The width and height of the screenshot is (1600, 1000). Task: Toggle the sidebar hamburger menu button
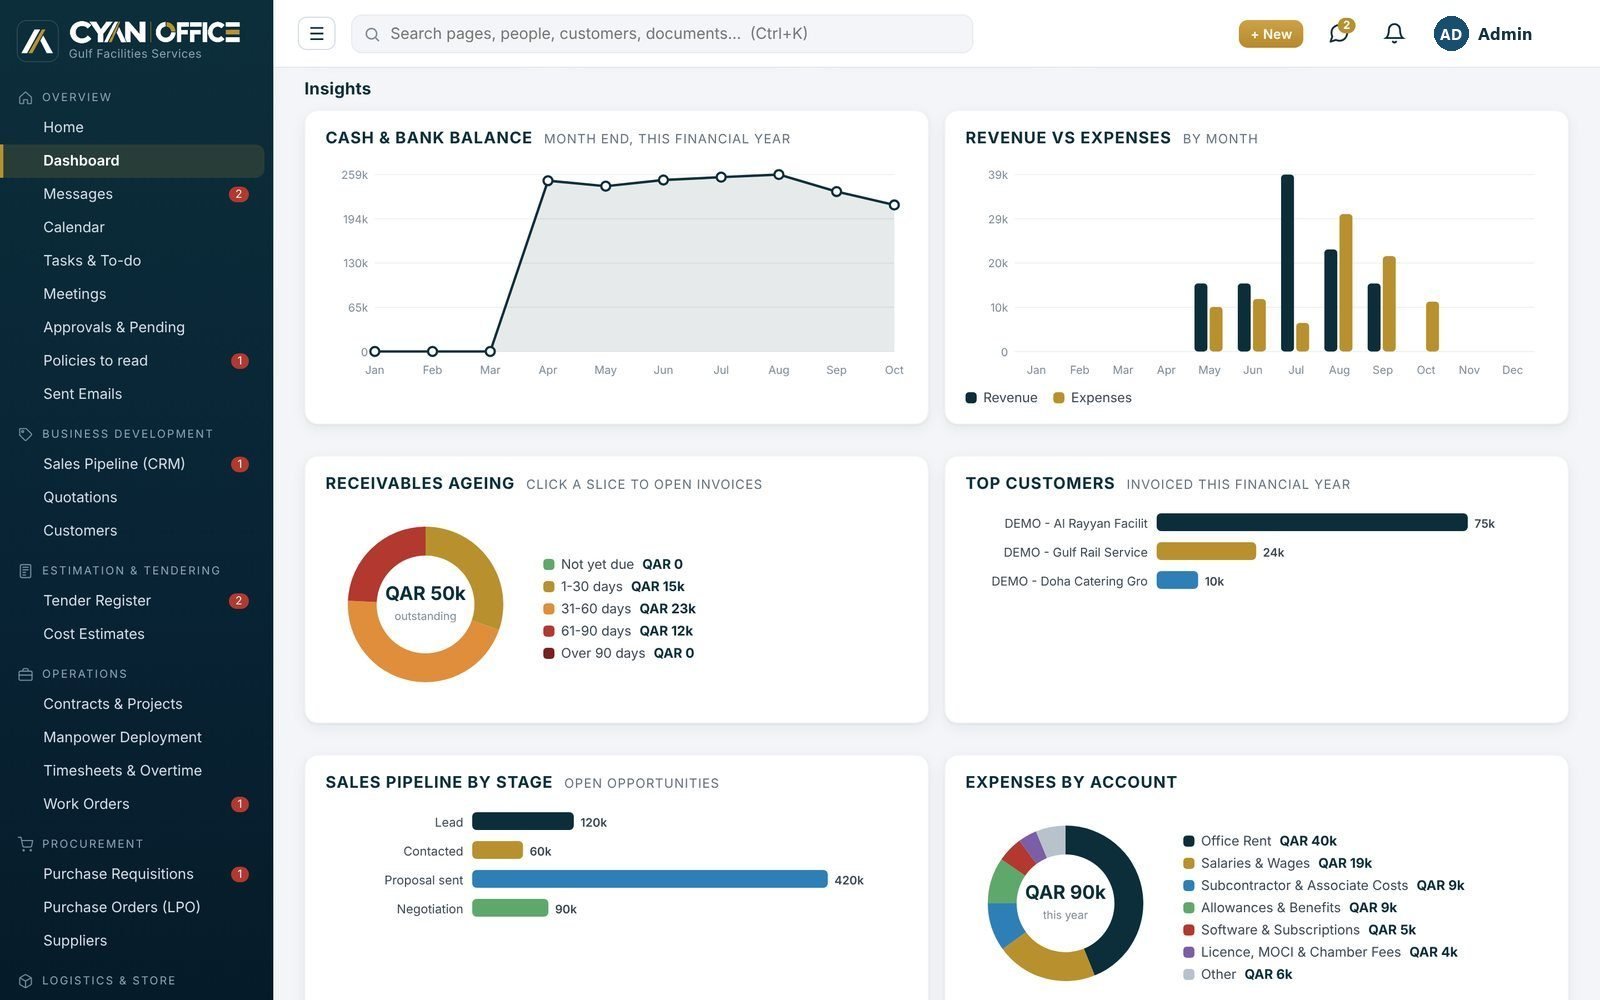(316, 33)
